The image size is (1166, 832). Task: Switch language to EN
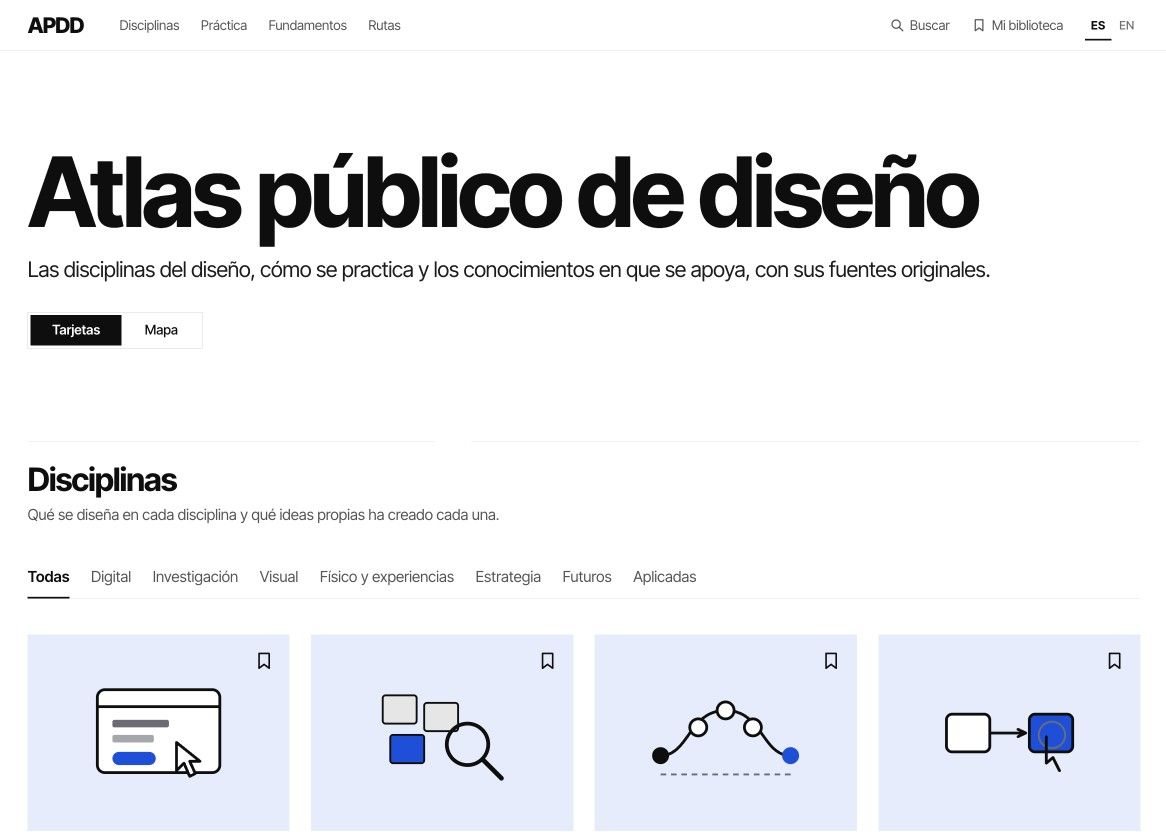tap(1127, 25)
